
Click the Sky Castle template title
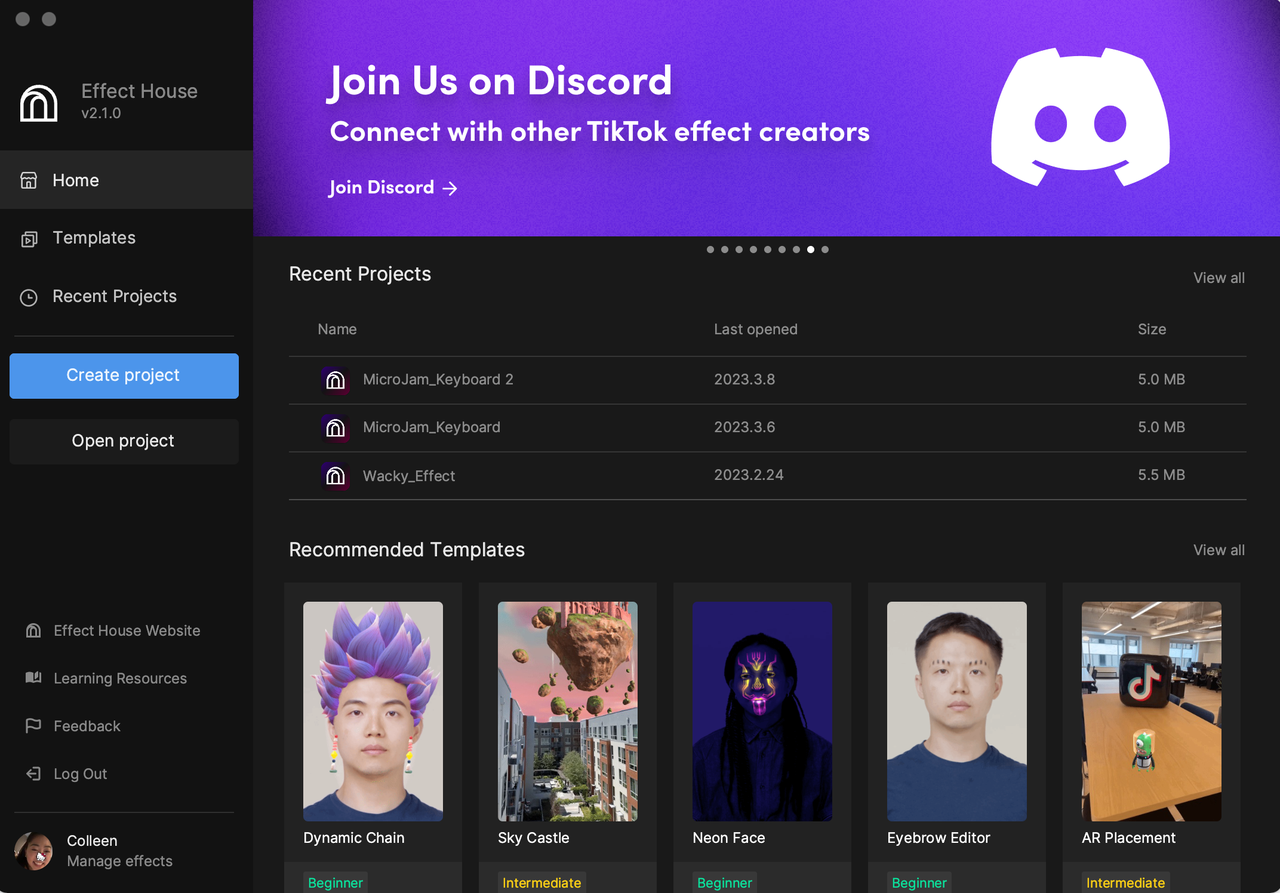(534, 838)
